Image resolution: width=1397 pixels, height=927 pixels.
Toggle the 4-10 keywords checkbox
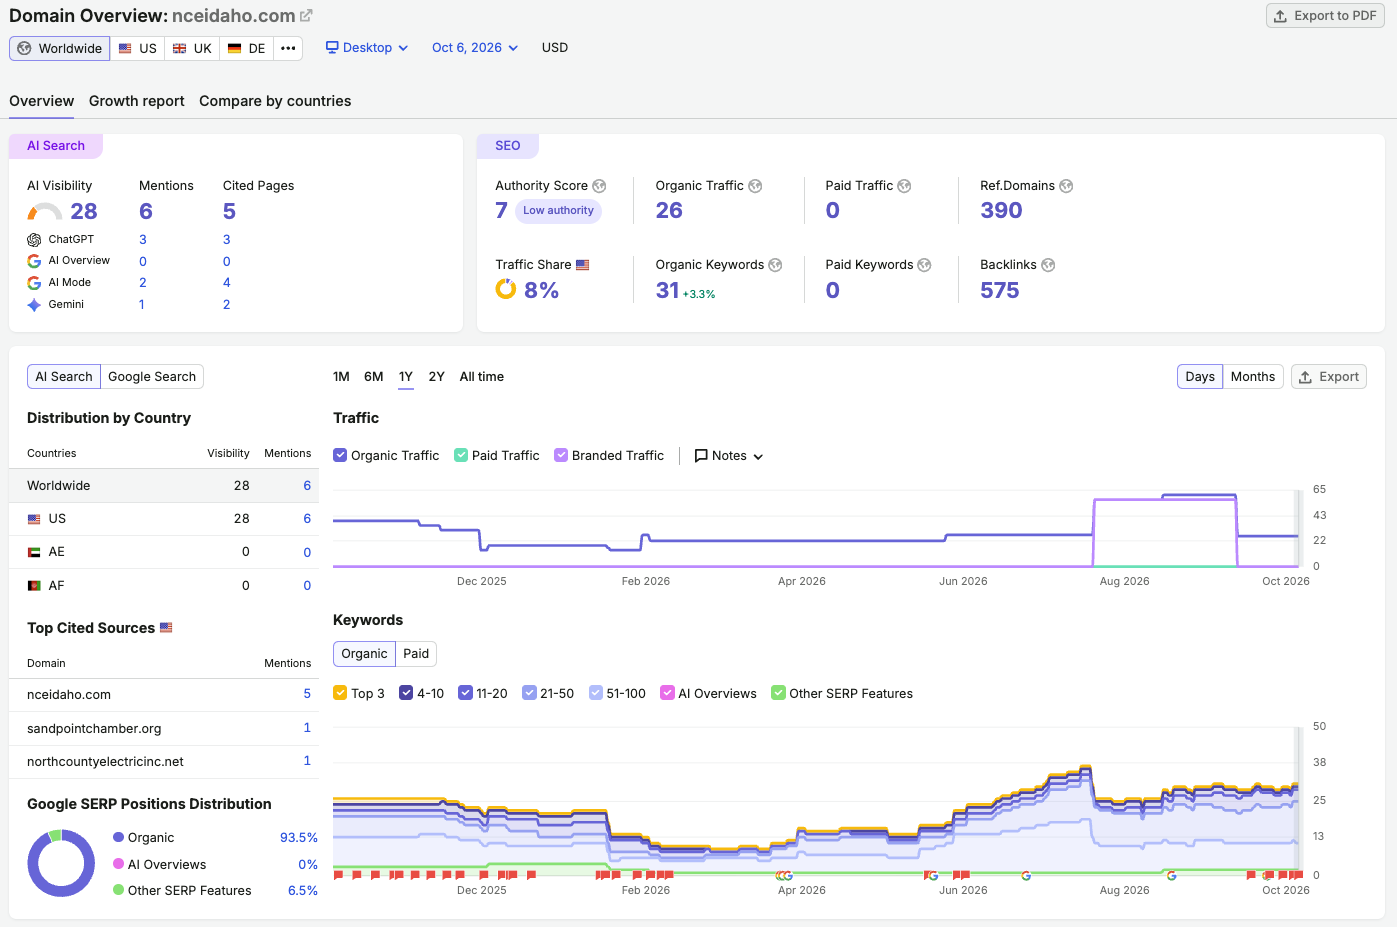tap(406, 693)
